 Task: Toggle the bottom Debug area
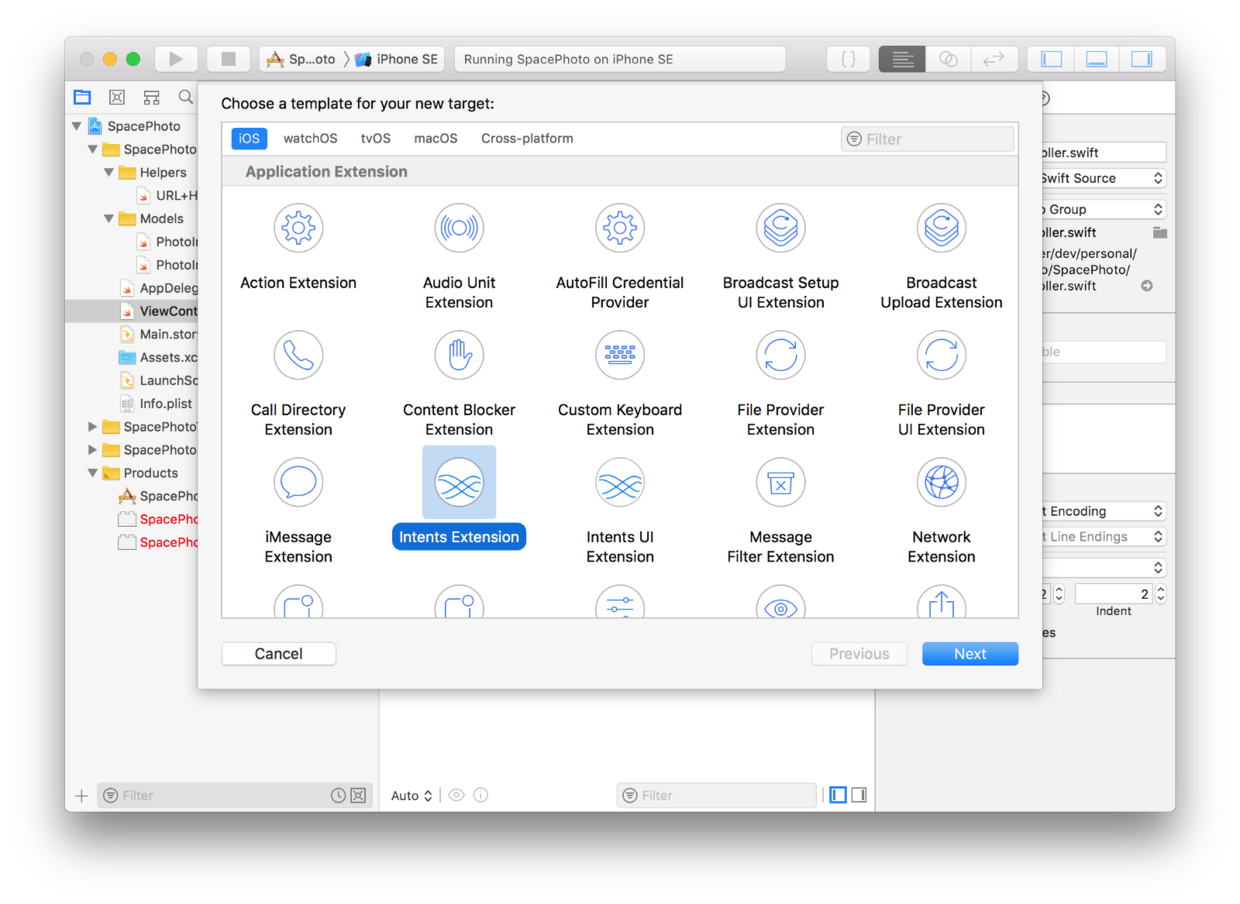point(1096,59)
